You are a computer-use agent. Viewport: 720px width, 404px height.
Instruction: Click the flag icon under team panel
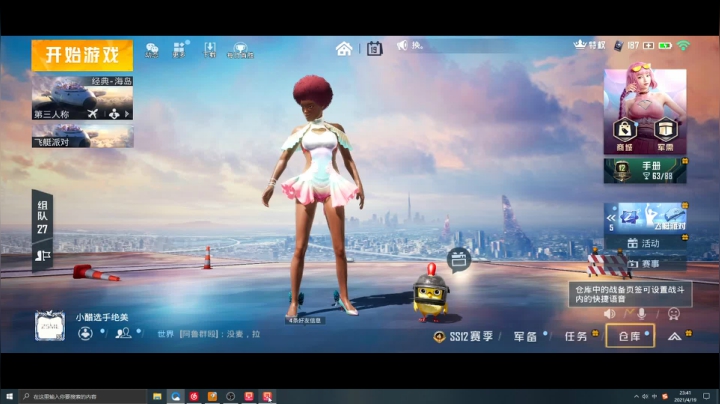pyautogui.click(x=42, y=256)
